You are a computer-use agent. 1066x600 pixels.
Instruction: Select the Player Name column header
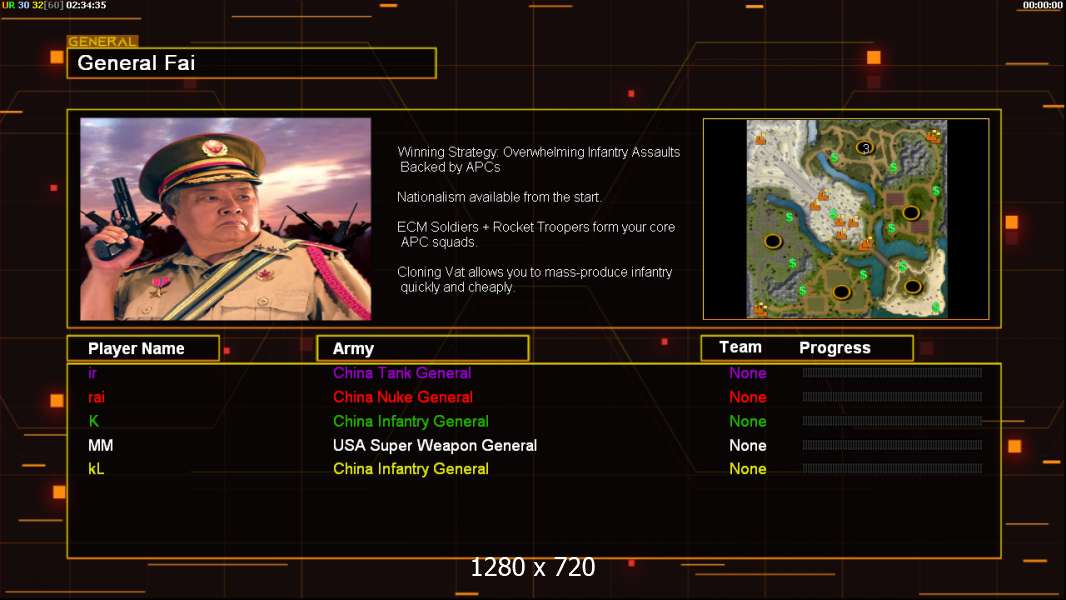pos(143,348)
